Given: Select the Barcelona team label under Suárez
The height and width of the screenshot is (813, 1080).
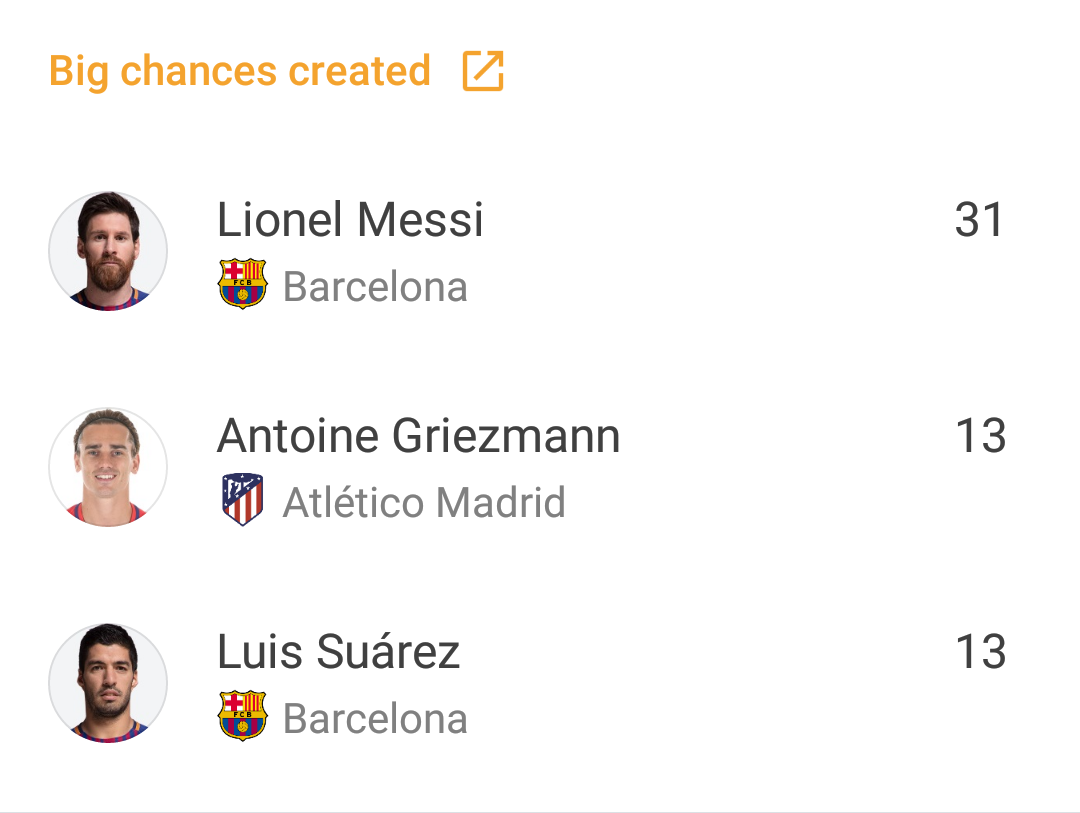Looking at the screenshot, I should coord(375,719).
